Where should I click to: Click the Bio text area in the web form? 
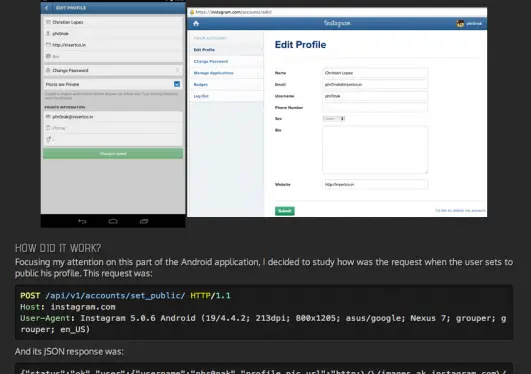pos(375,150)
